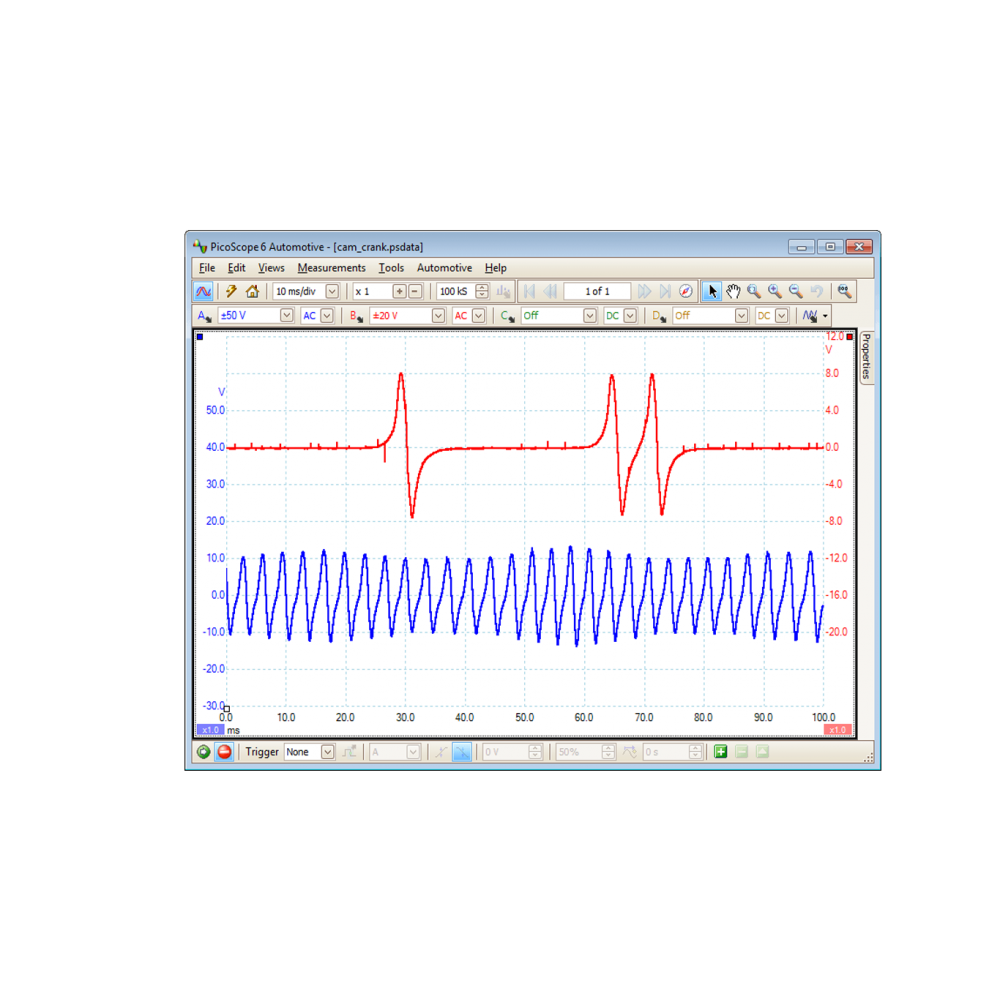The image size is (1000, 1000).
Task: Open the timebase 10 ms/div dropdown
Action: (331, 291)
